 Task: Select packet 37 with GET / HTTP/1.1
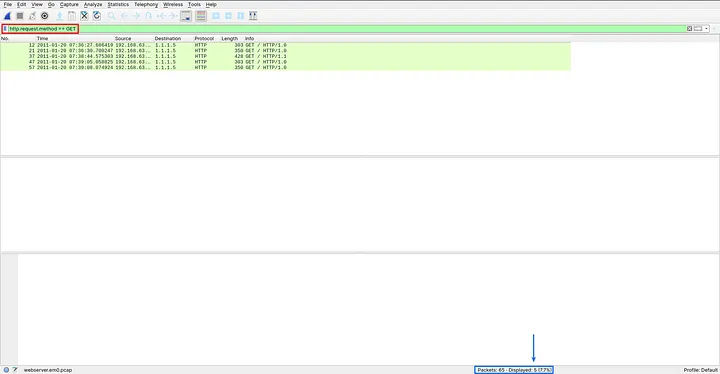click(x=285, y=56)
